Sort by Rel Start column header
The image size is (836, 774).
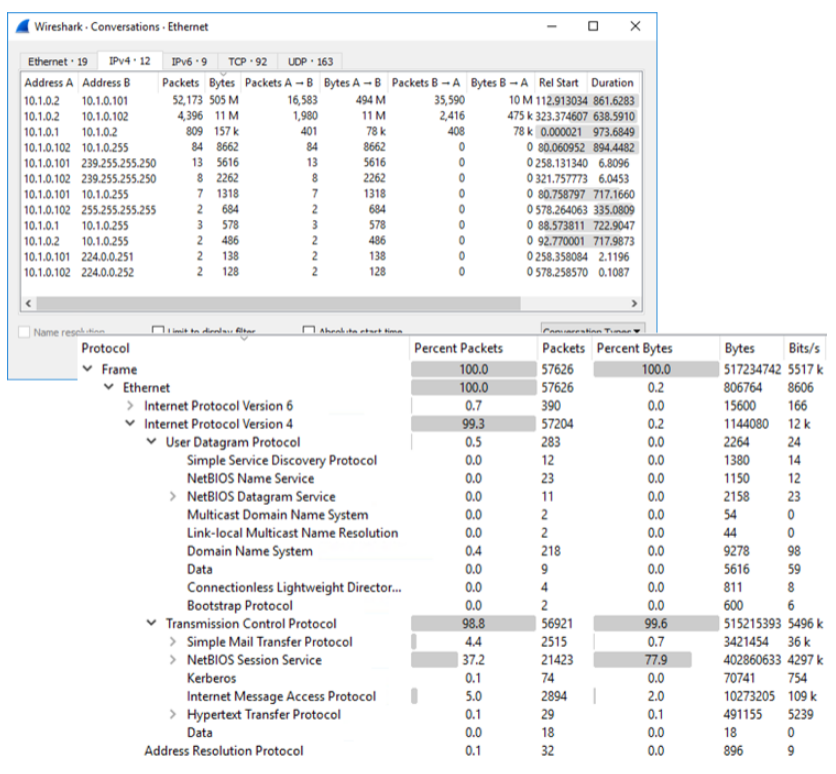[559, 83]
